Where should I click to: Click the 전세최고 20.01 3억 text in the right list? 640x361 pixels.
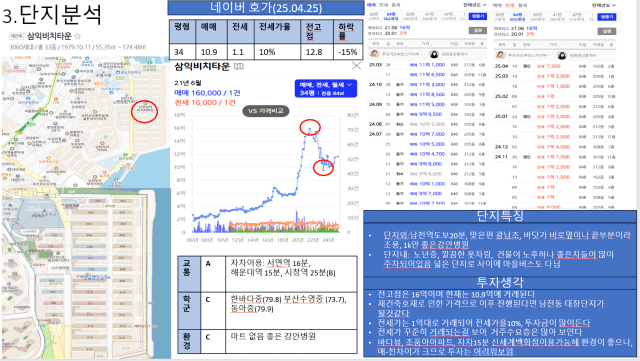(x=512, y=34)
